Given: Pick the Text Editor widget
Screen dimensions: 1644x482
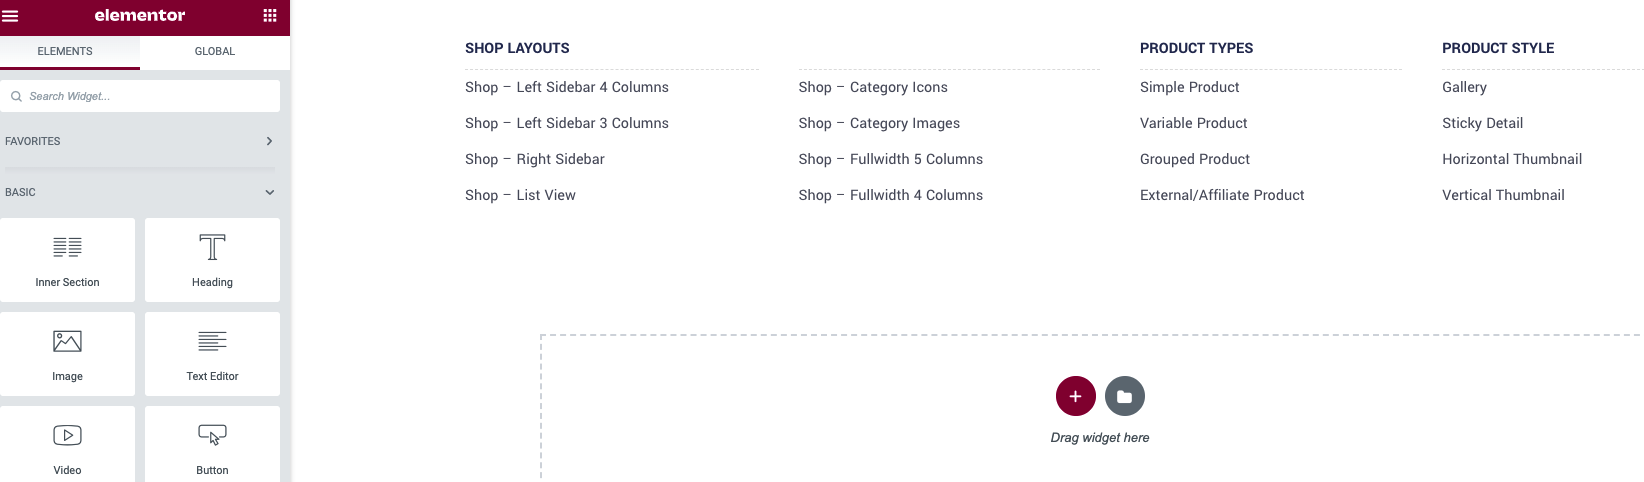Looking at the screenshot, I should pos(212,354).
